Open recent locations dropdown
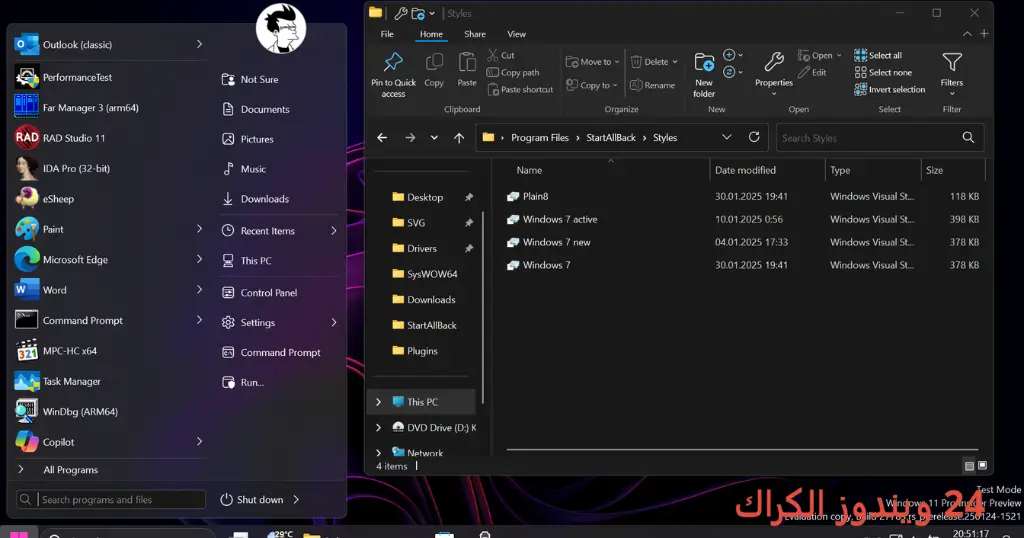This screenshot has width=1024, height=538. [x=434, y=138]
